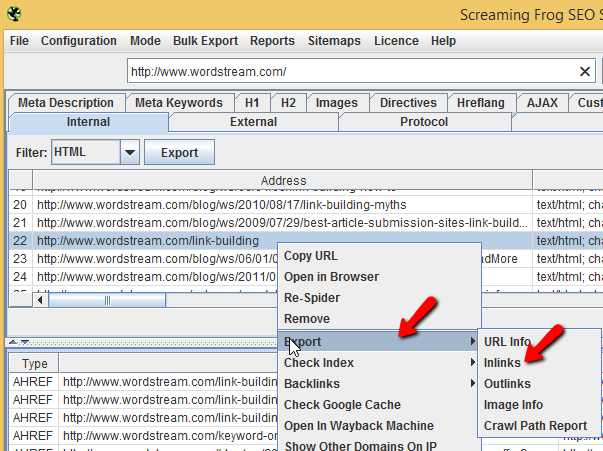Click the Address column header
Viewport: 603px width, 451px height.
click(x=283, y=181)
